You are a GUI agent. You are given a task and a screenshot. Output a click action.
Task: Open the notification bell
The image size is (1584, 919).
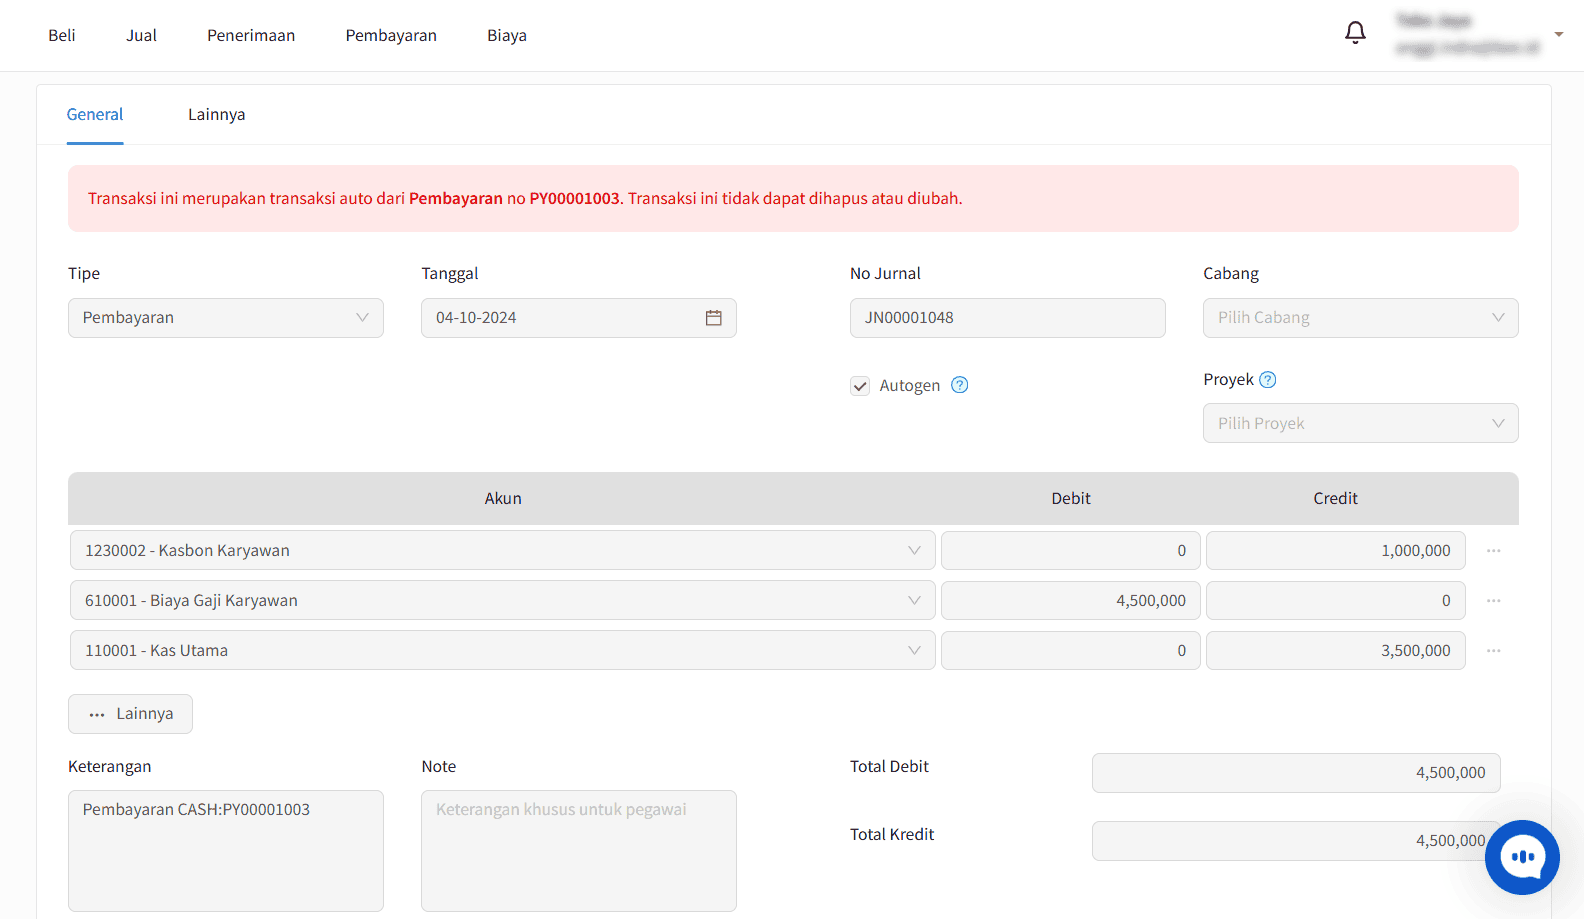click(1355, 33)
